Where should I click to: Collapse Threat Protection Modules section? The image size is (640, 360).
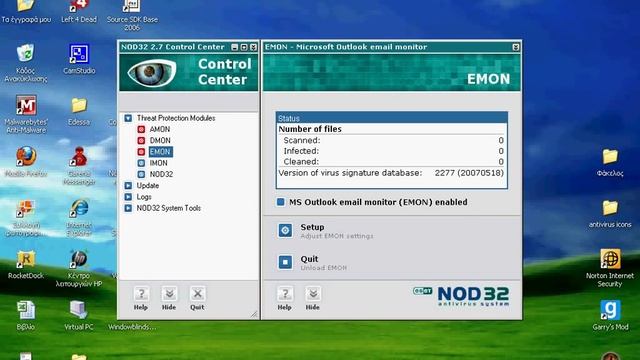(x=128, y=118)
